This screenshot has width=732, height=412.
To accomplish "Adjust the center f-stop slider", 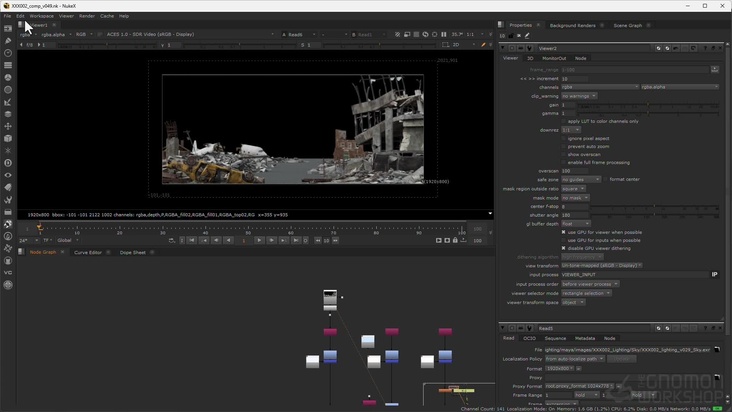I will click(x=654, y=207).
